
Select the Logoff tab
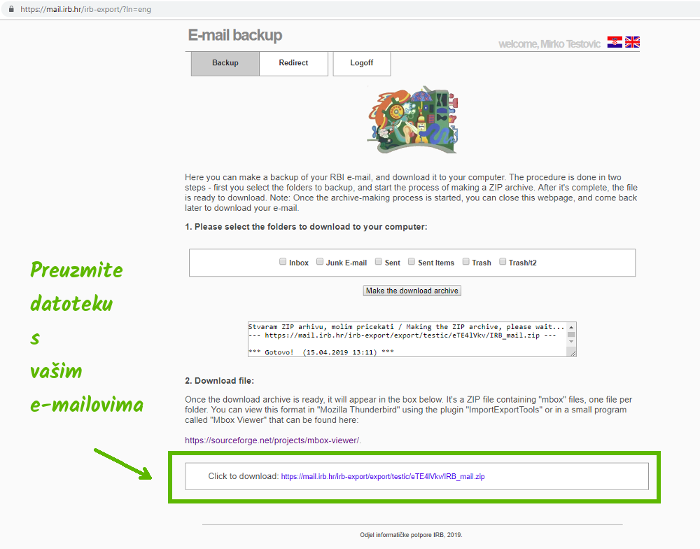[x=362, y=63]
